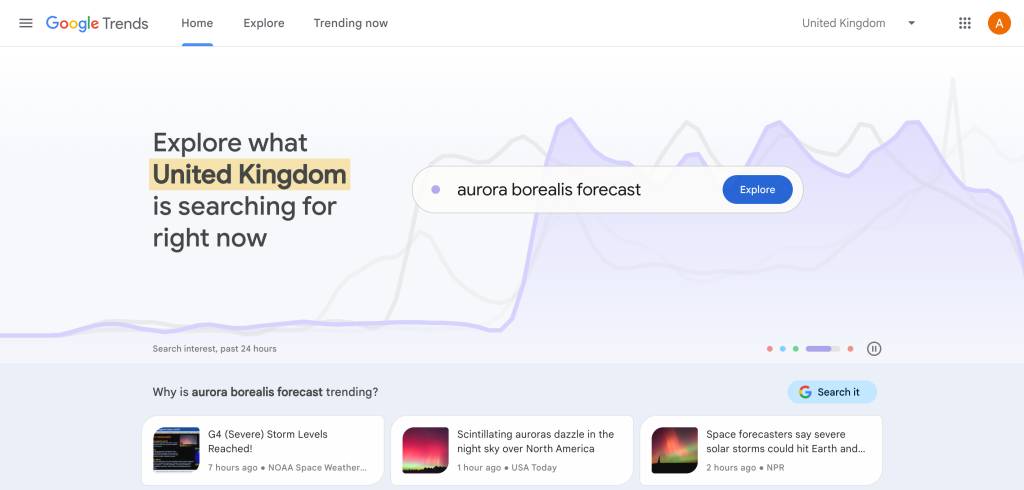The height and width of the screenshot is (490, 1024).
Task: Jump to the blue carousel dot
Action: 783,349
